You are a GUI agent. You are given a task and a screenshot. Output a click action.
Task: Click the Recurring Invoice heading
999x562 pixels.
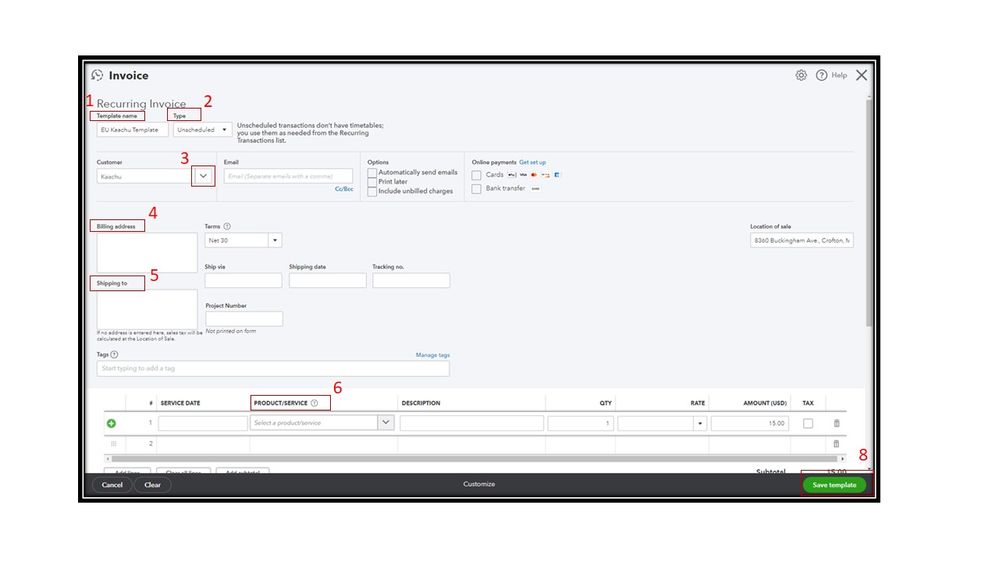click(141, 103)
